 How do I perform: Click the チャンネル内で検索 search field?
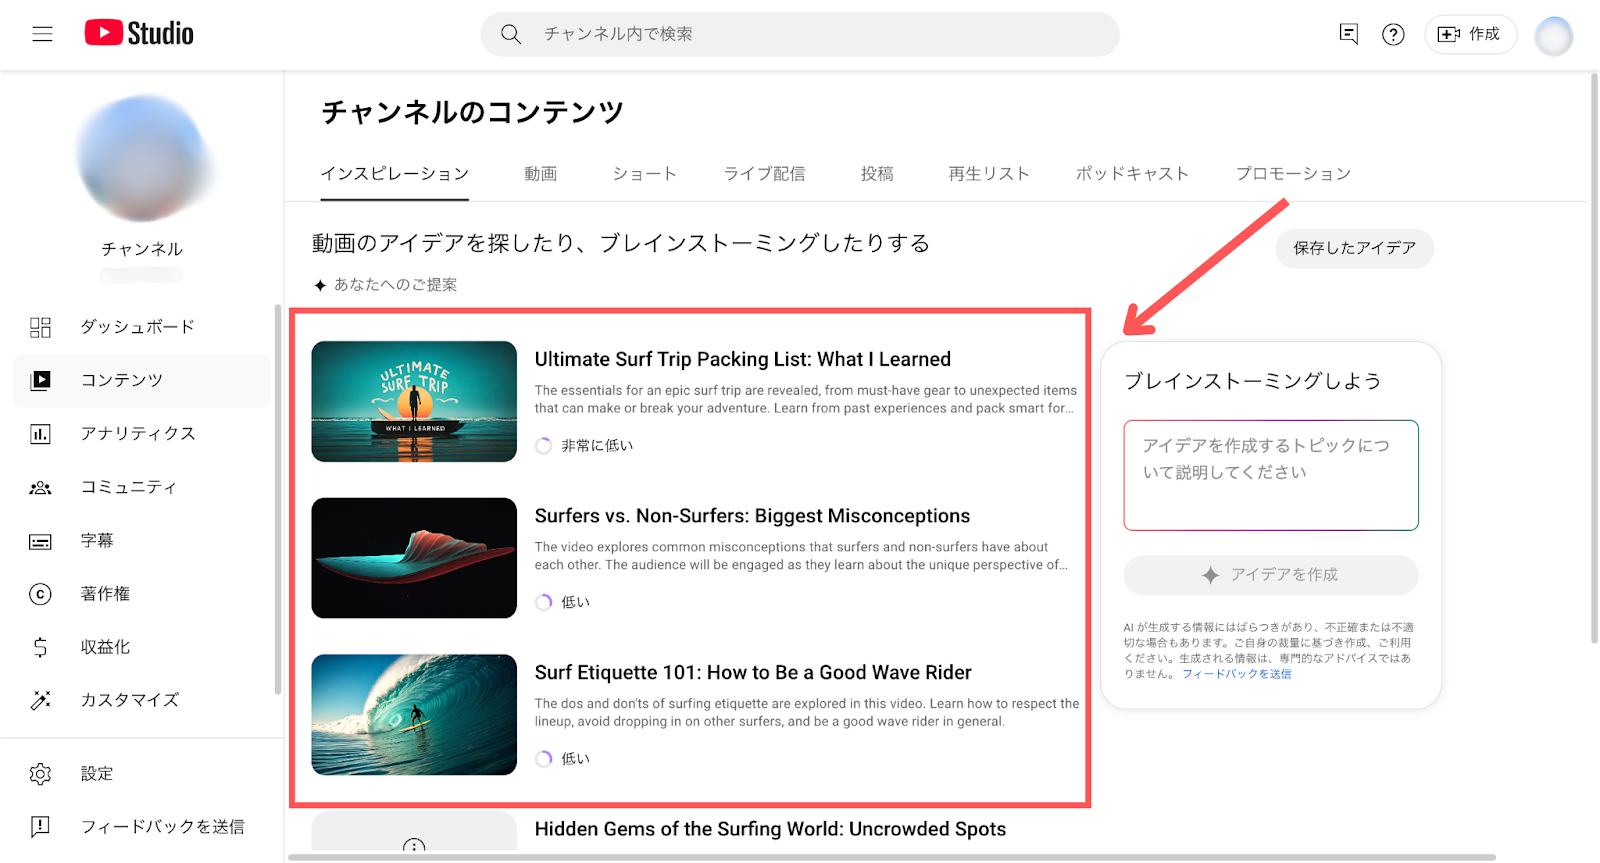tap(799, 34)
